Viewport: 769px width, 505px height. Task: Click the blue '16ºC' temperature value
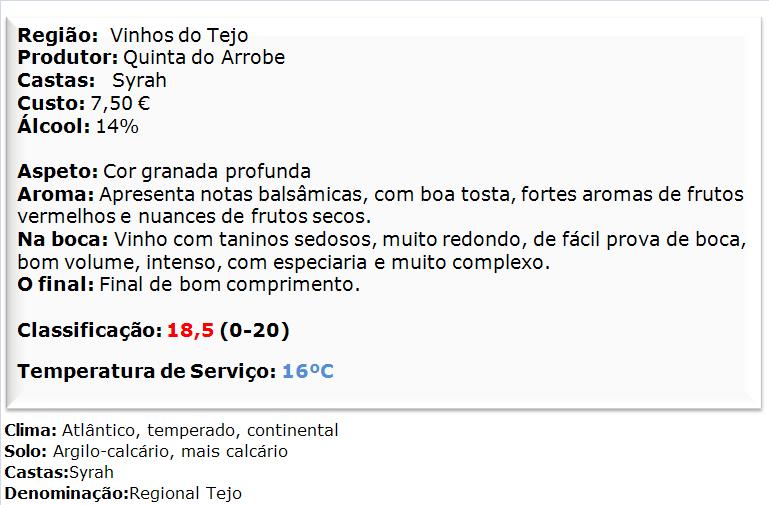coord(307,372)
